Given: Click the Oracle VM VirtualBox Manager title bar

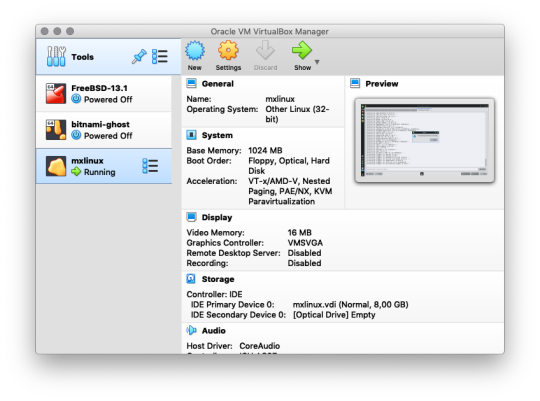Looking at the screenshot, I should 270,31.
